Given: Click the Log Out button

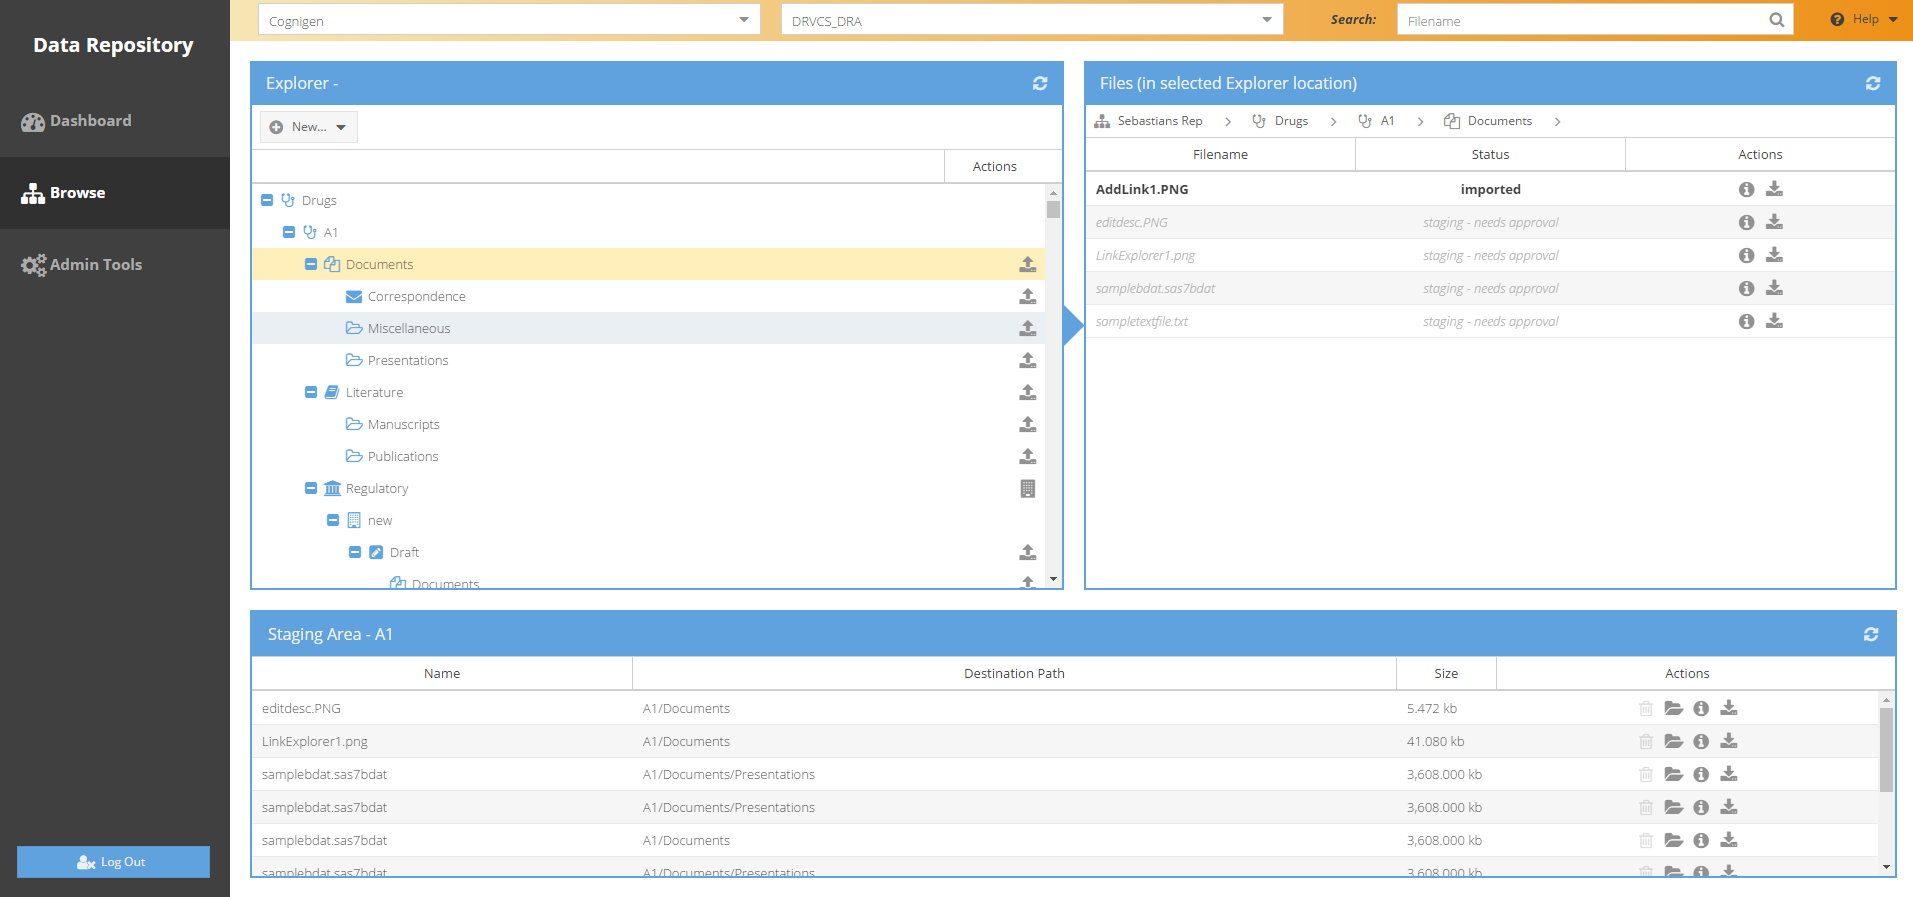Looking at the screenshot, I should coord(113,862).
